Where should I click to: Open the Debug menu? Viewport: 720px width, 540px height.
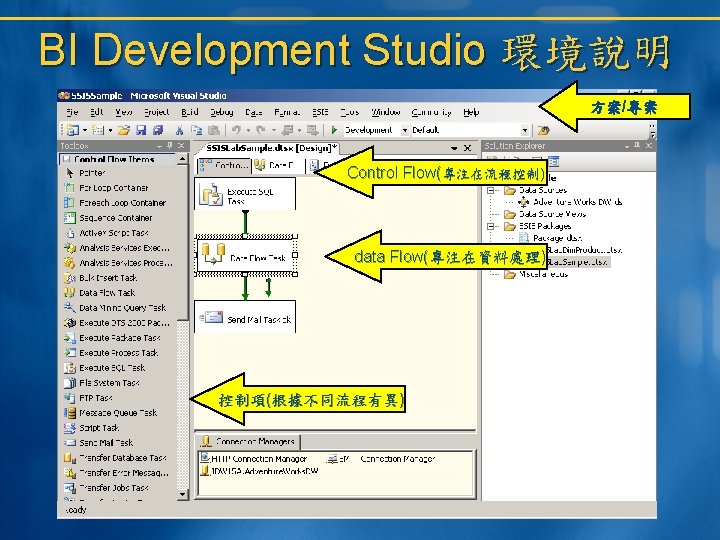(x=222, y=112)
